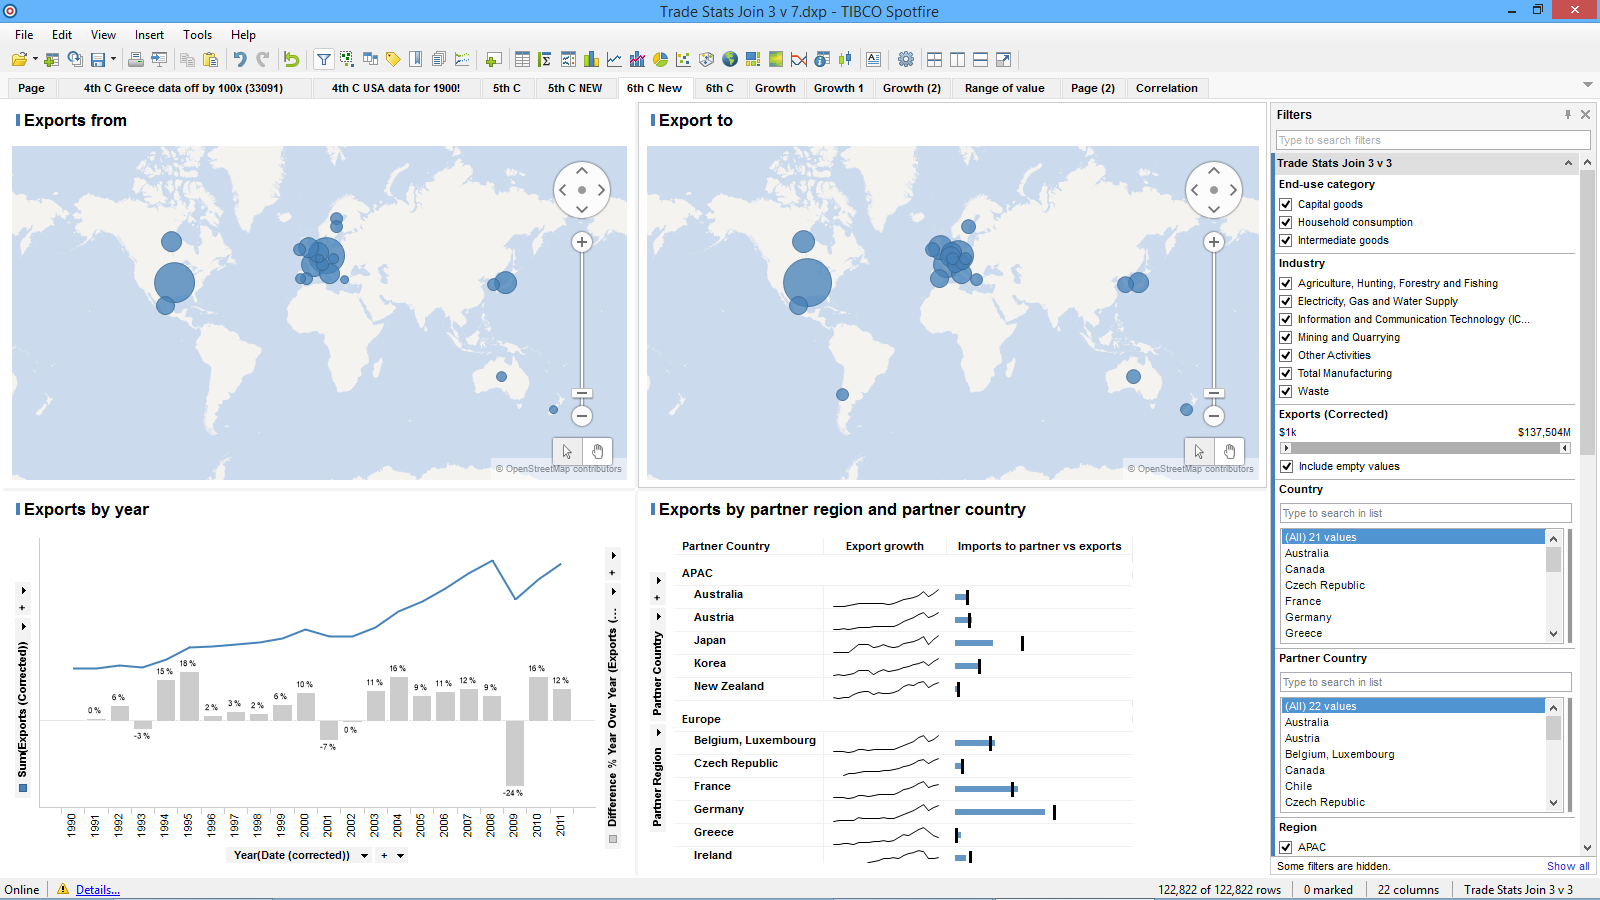The width and height of the screenshot is (1600, 900).
Task: Open the tab overflow dropdown arrow
Action: tap(1587, 85)
